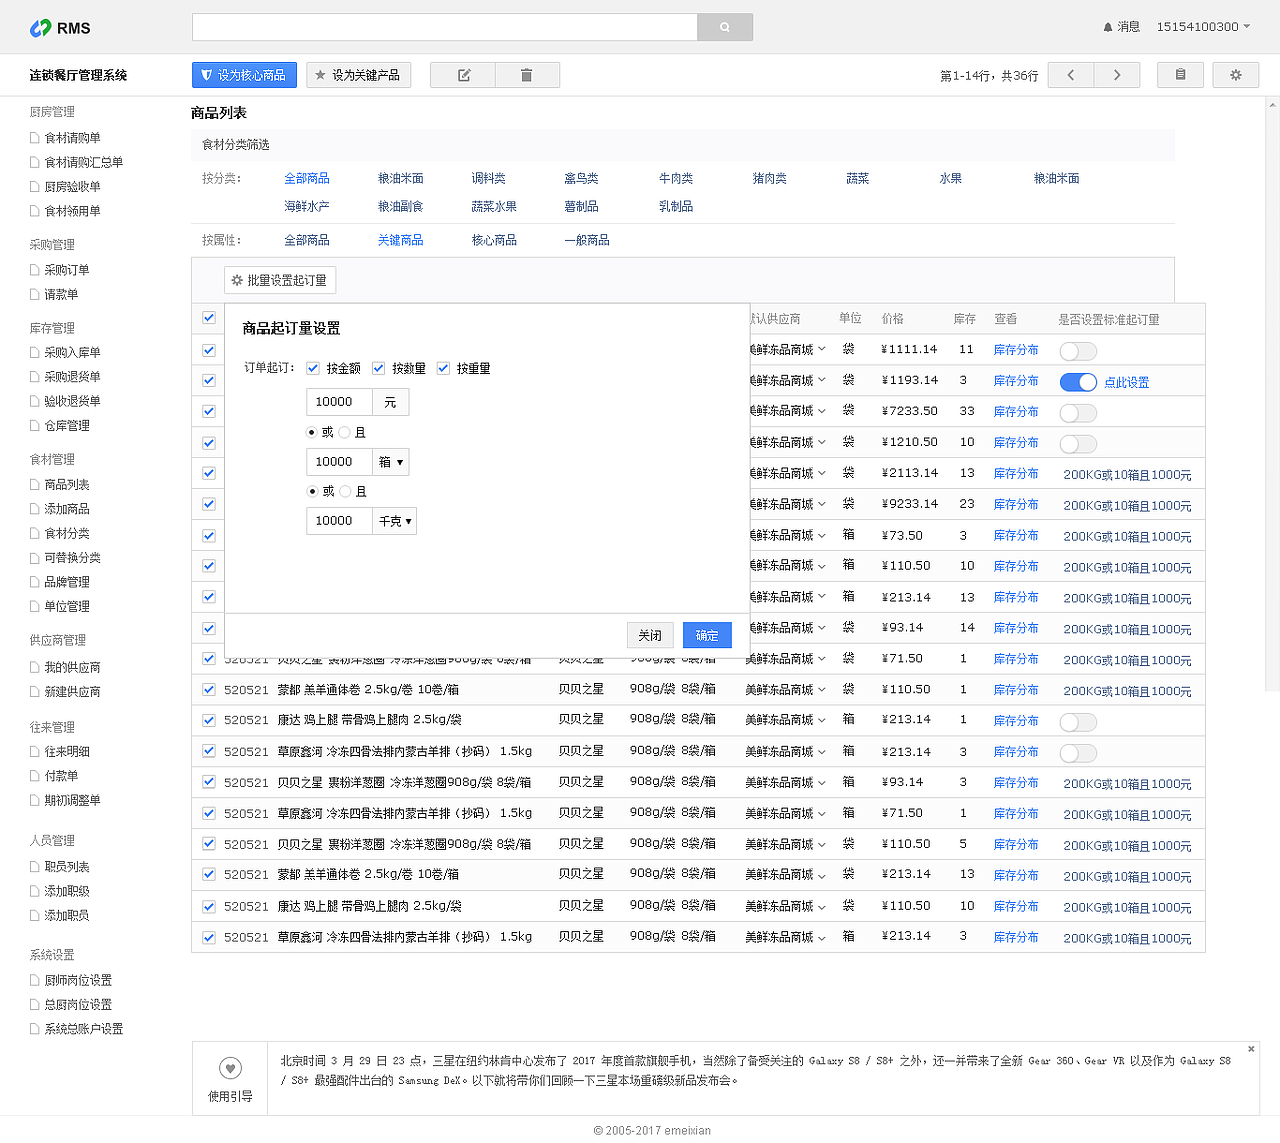The height and width of the screenshot is (1143, 1280).
Task: Close the news banner with X
Action: tap(1251, 1049)
